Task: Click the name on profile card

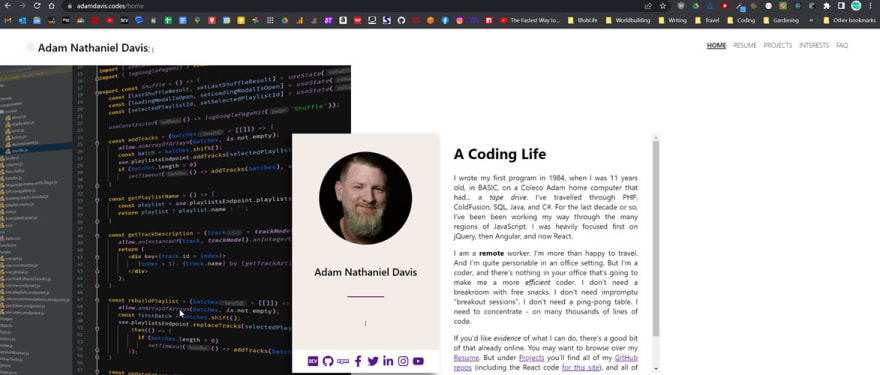Action: click(365, 272)
